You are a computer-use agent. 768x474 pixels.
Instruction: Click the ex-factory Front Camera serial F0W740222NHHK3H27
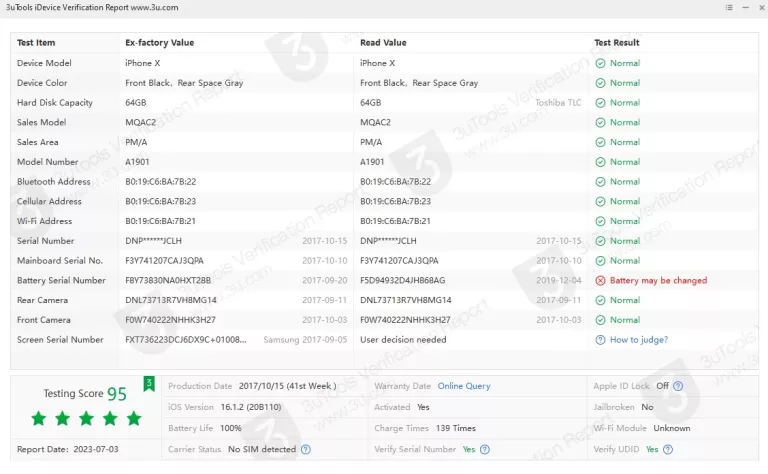170,320
